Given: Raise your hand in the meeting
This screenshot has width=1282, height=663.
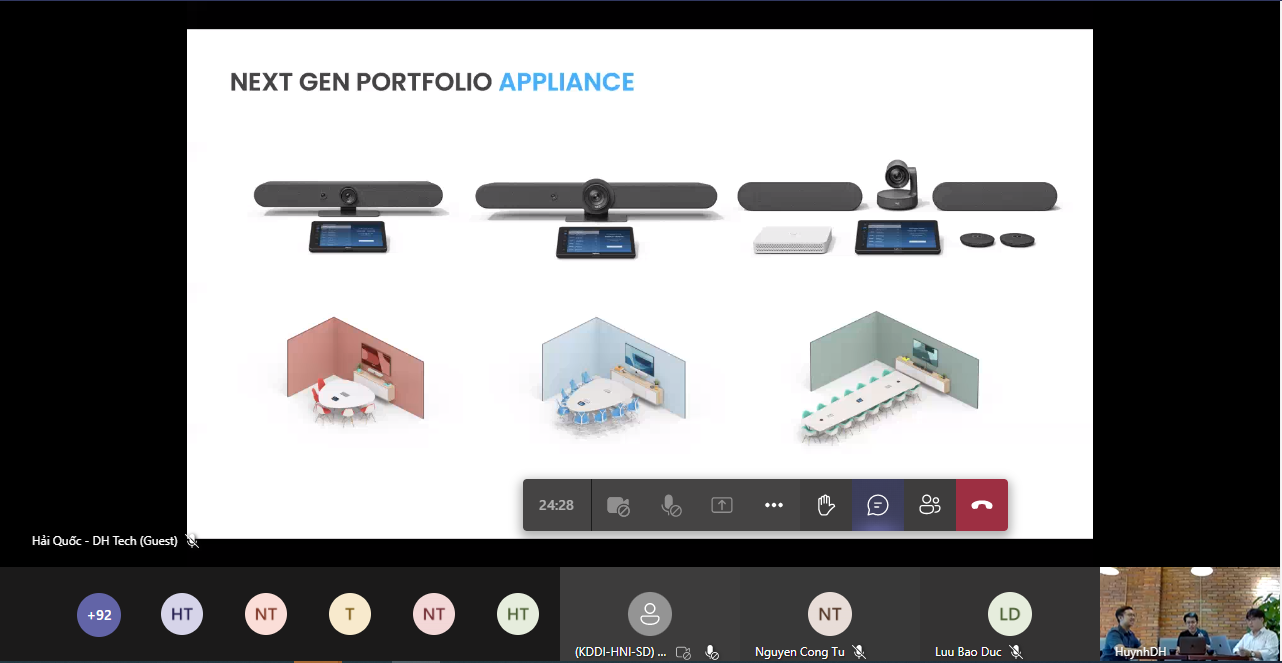Looking at the screenshot, I should (x=826, y=506).
